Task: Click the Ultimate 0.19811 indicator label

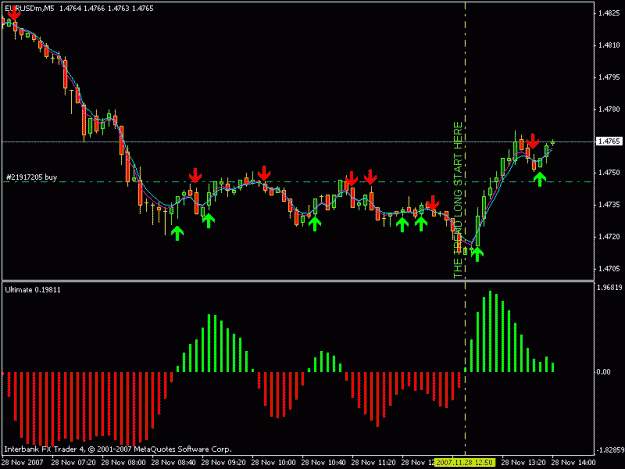Action: pyautogui.click(x=33, y=290)
